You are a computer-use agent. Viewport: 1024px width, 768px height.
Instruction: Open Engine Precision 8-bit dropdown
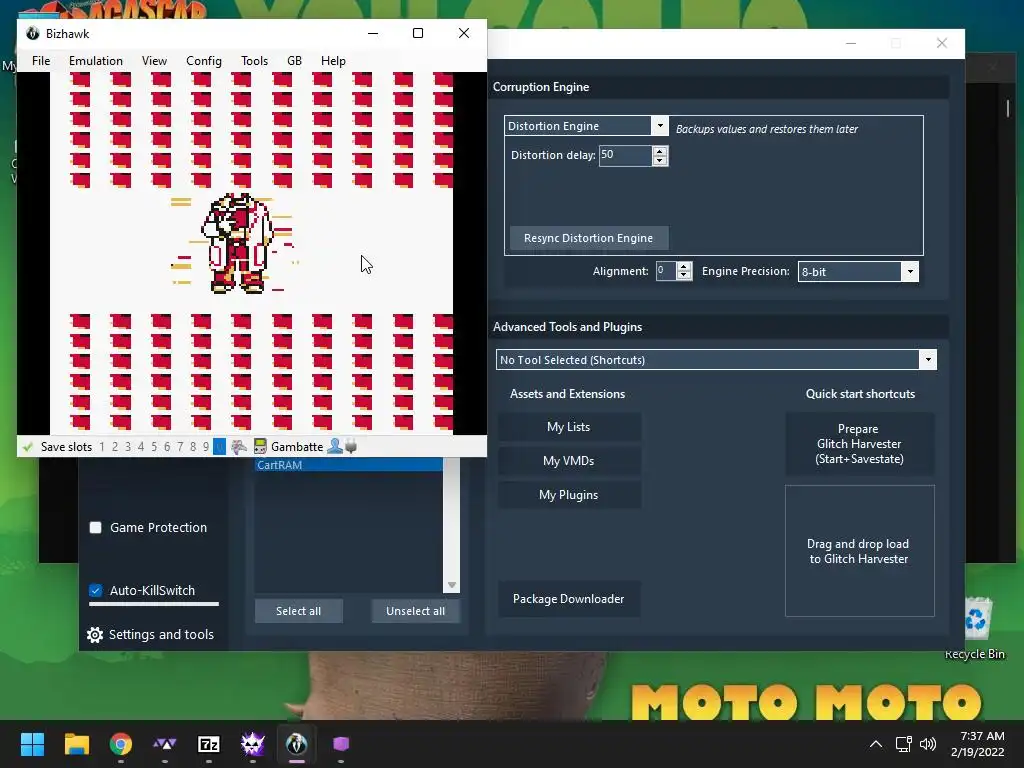pos(910,272)
